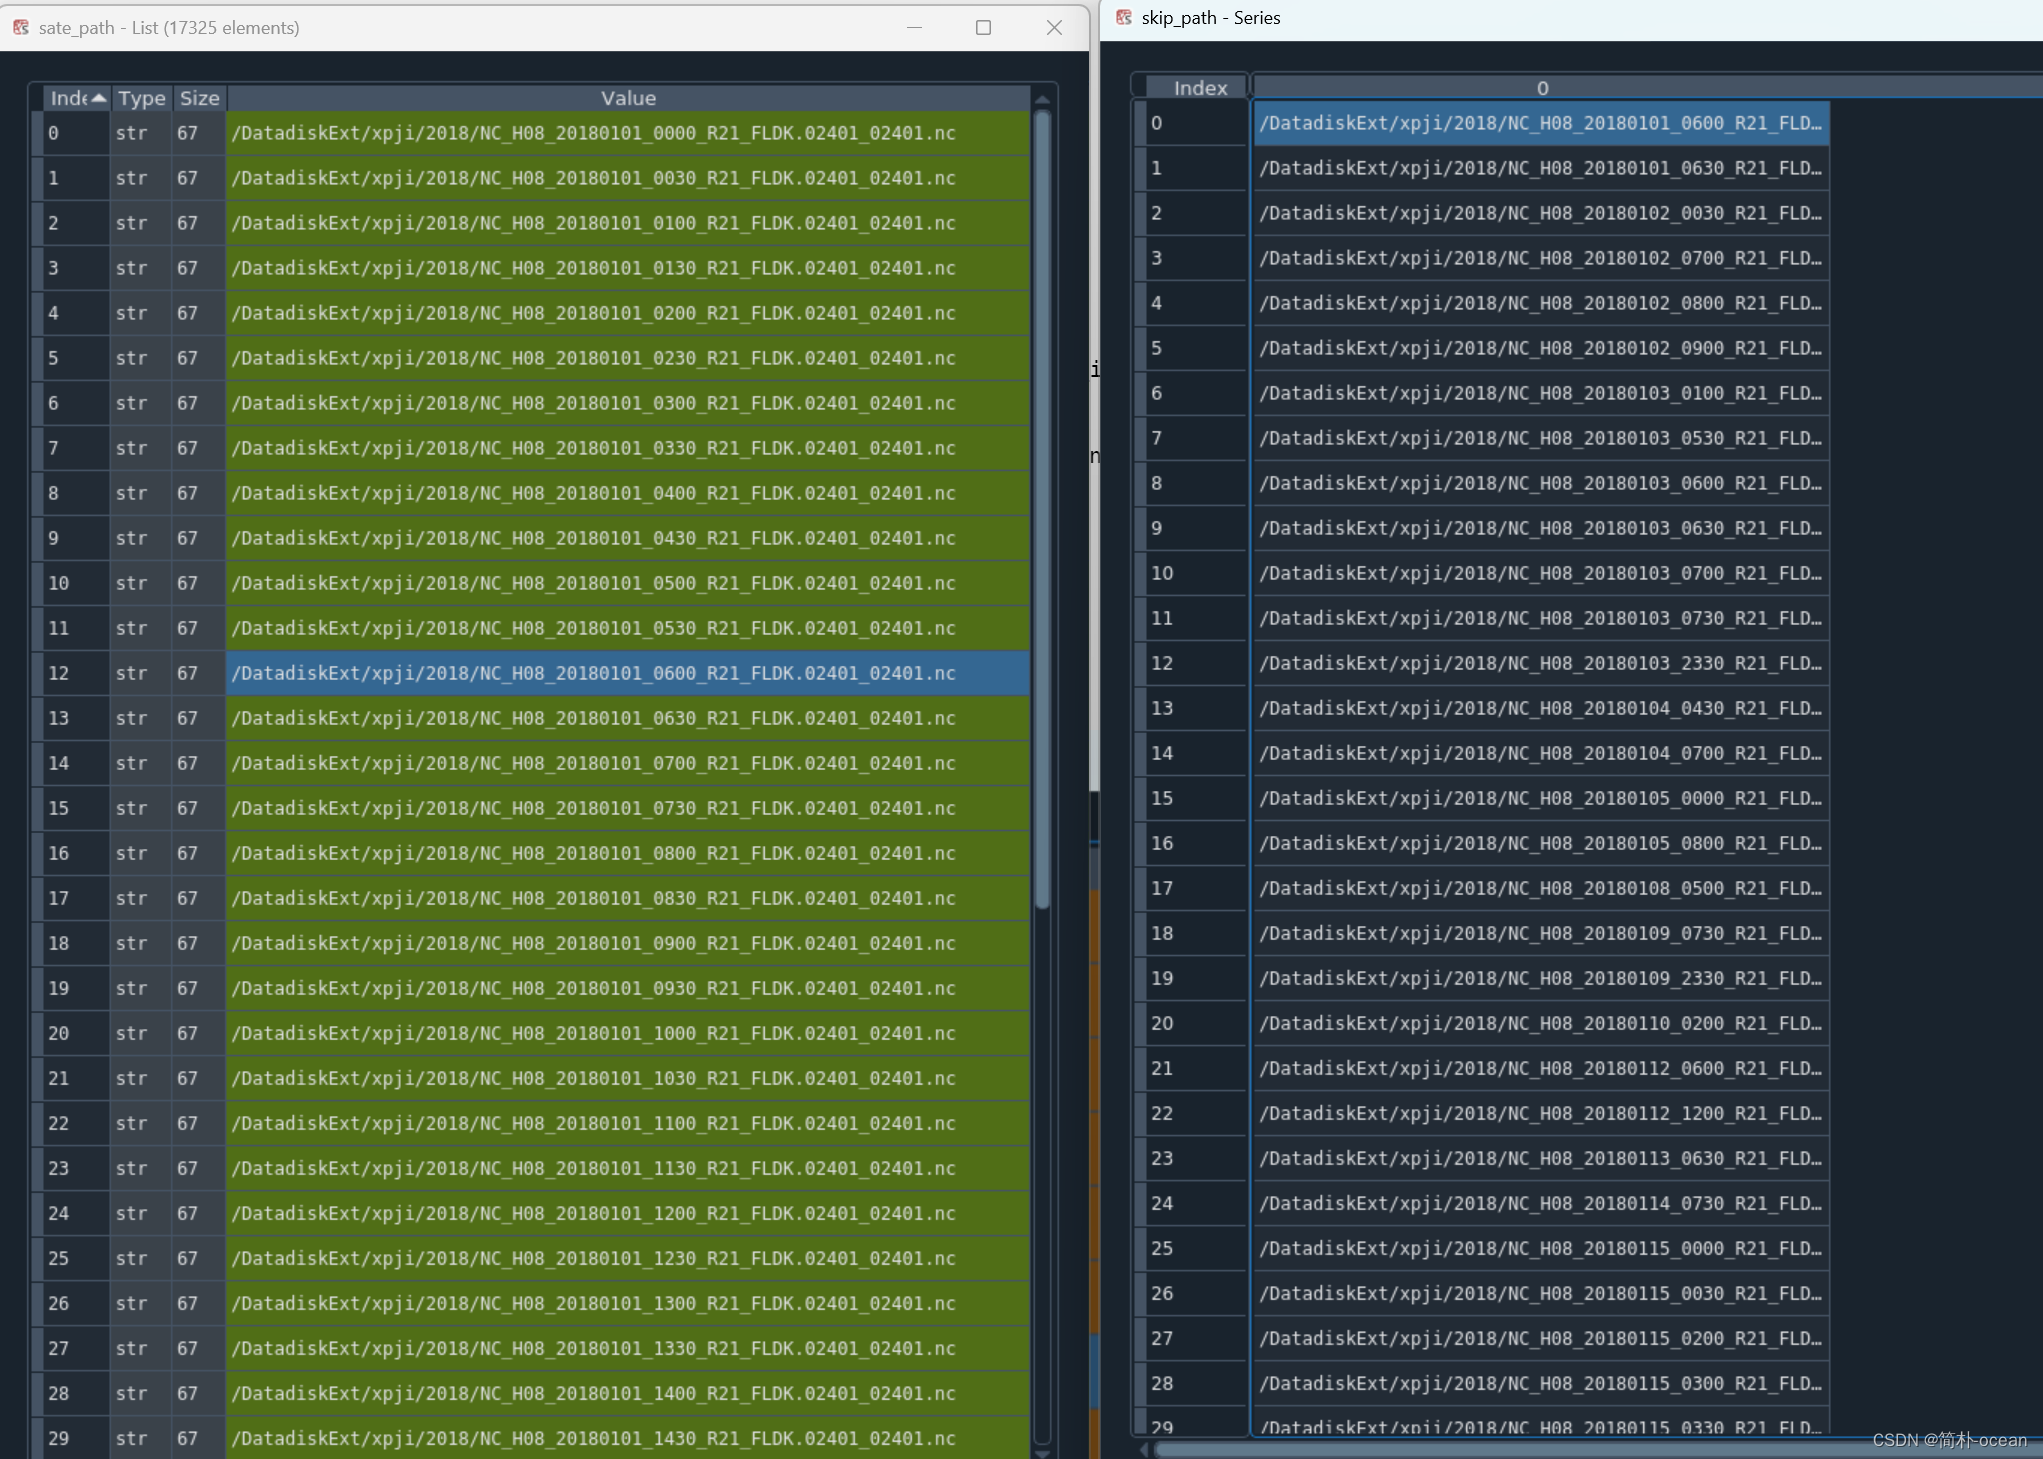The image size is (2043, 1459).
Task: Select skip_path value with timestamp 20180115_0030
Action: pos(1541,1293)
